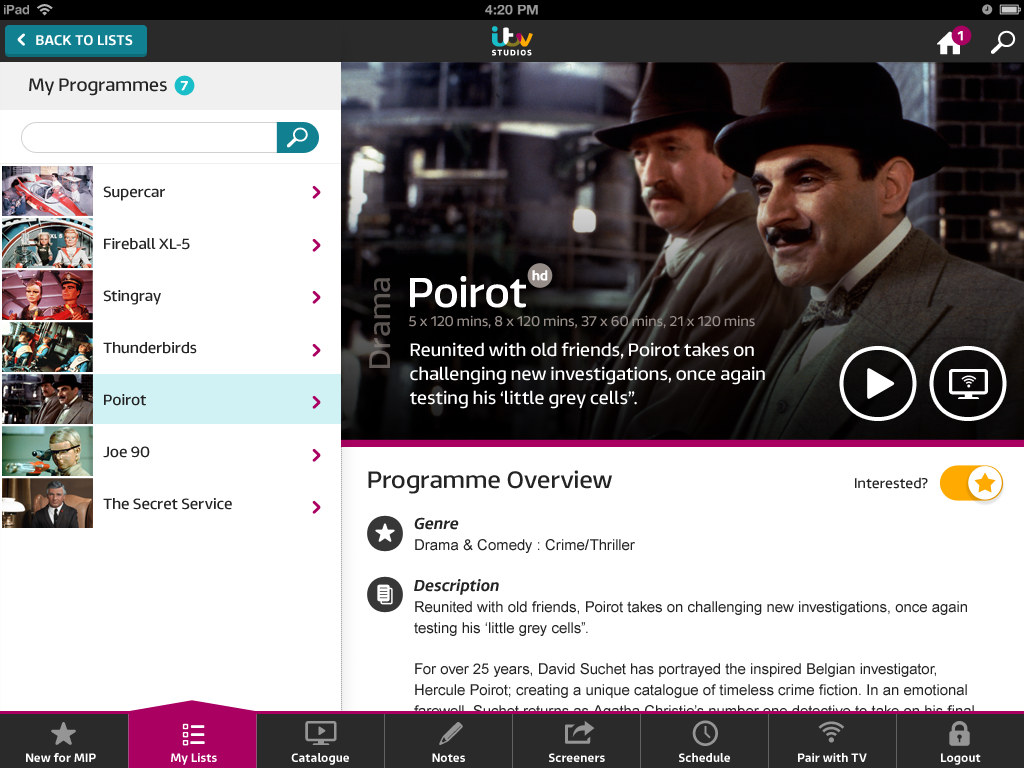Open the home icon with notification badge

pyautogui.click(x=949, y=43)
